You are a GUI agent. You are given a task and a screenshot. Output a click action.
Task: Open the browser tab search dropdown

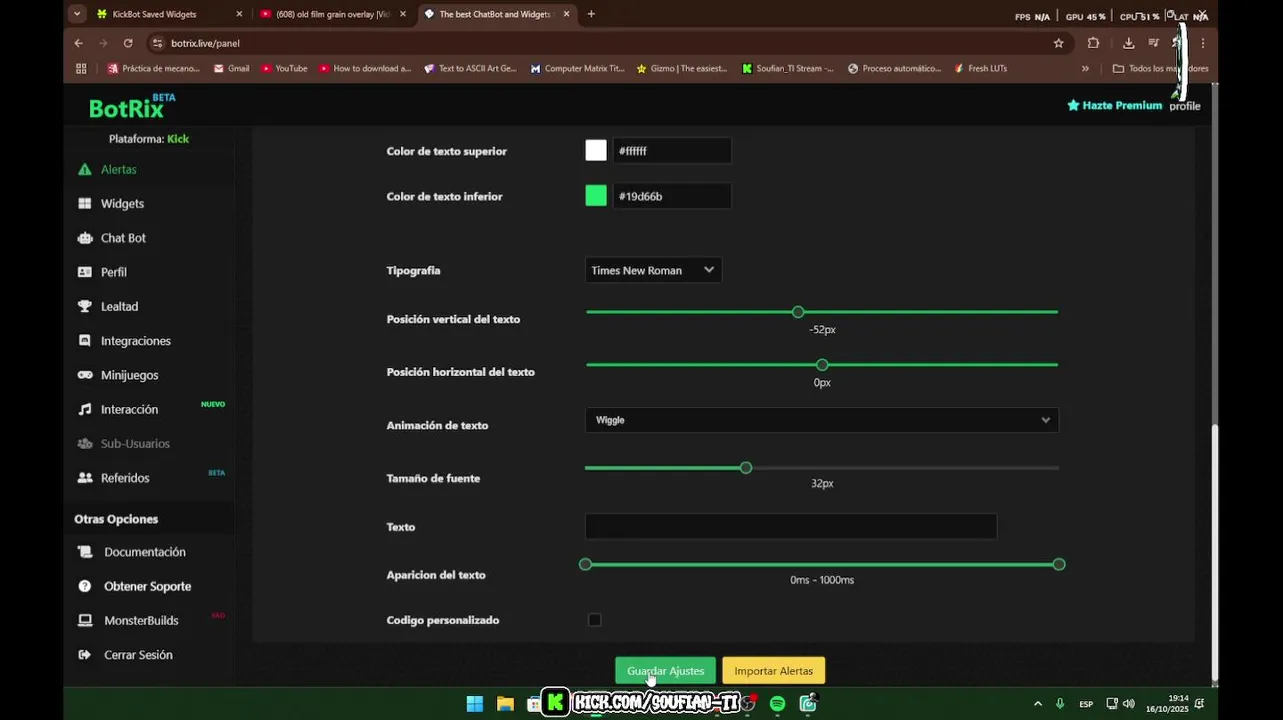[x=78, y=14]
